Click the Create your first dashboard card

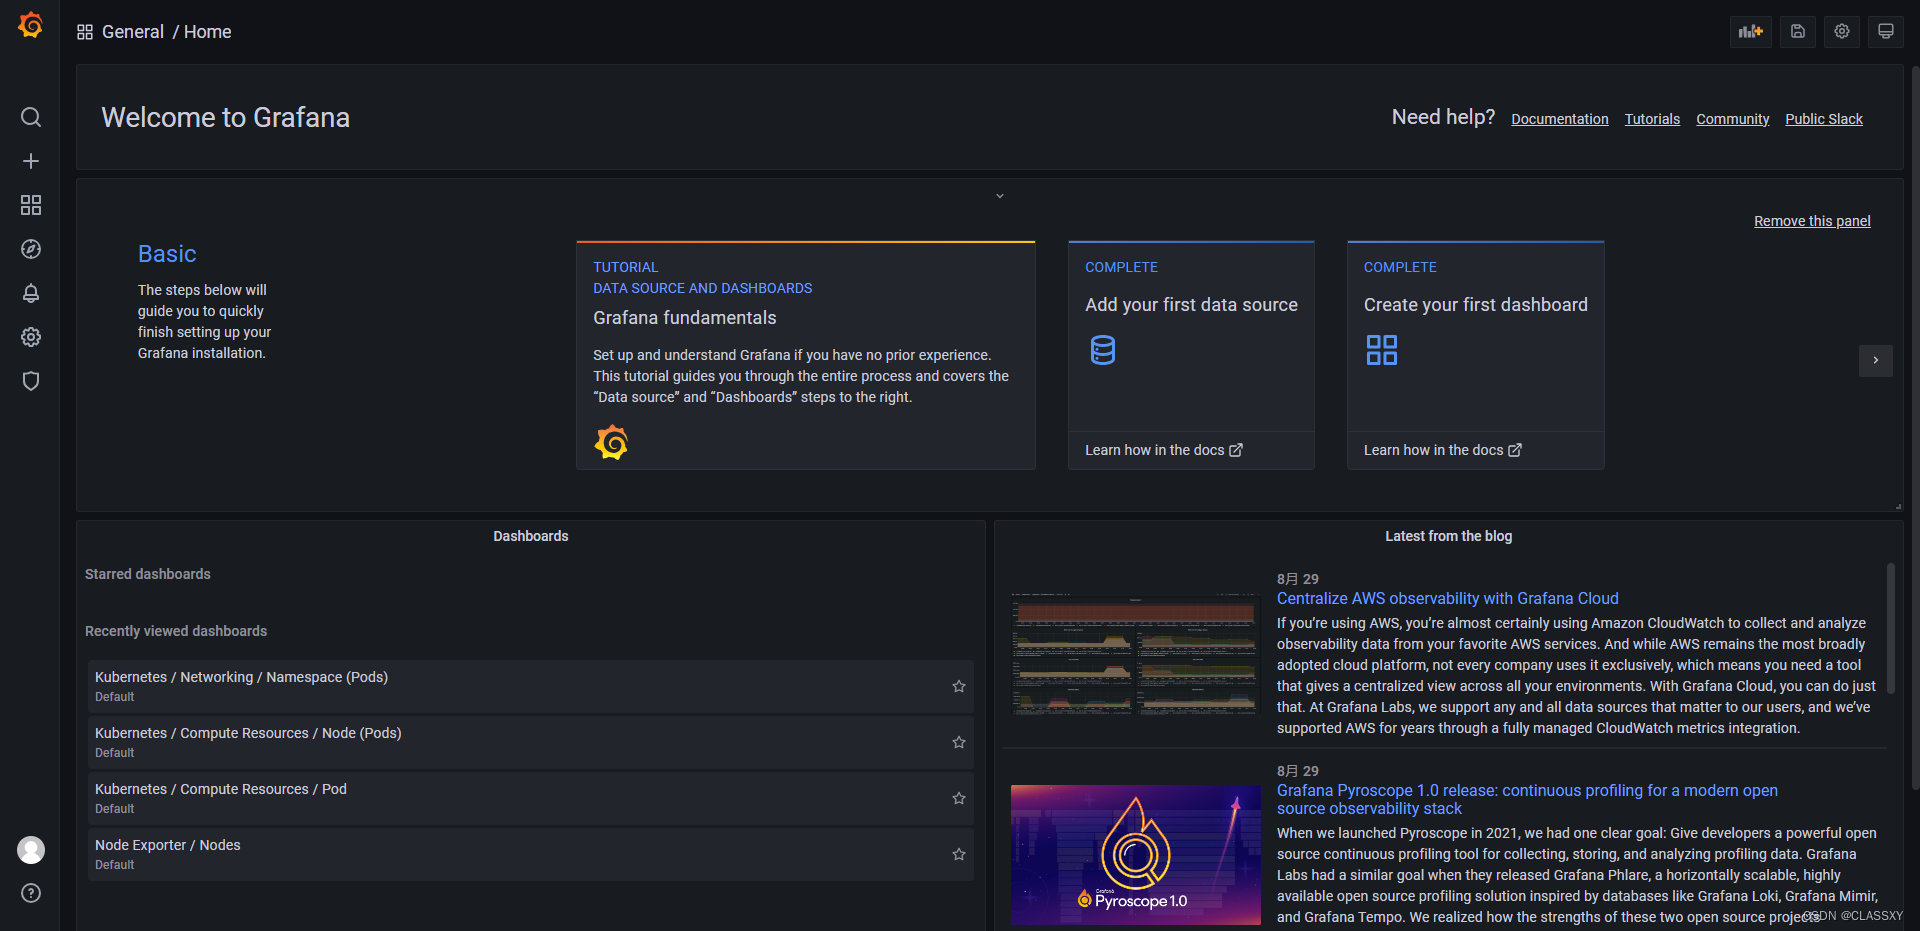(x=1475, y=355)
